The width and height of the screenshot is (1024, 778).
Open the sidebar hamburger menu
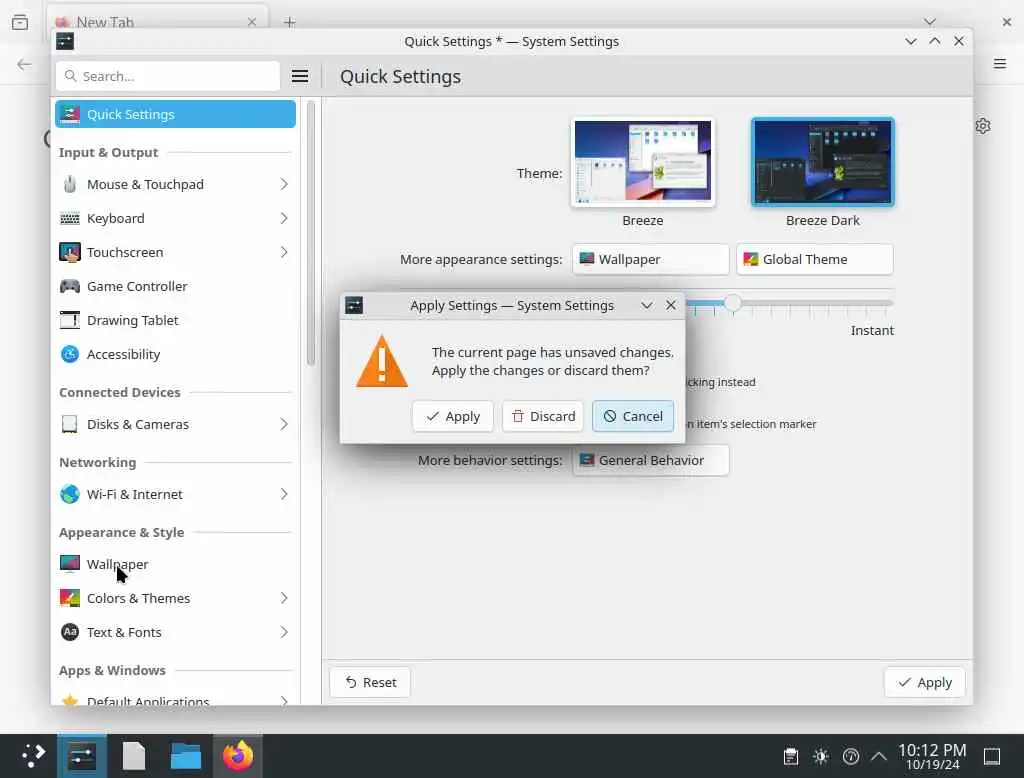(300, 76)
